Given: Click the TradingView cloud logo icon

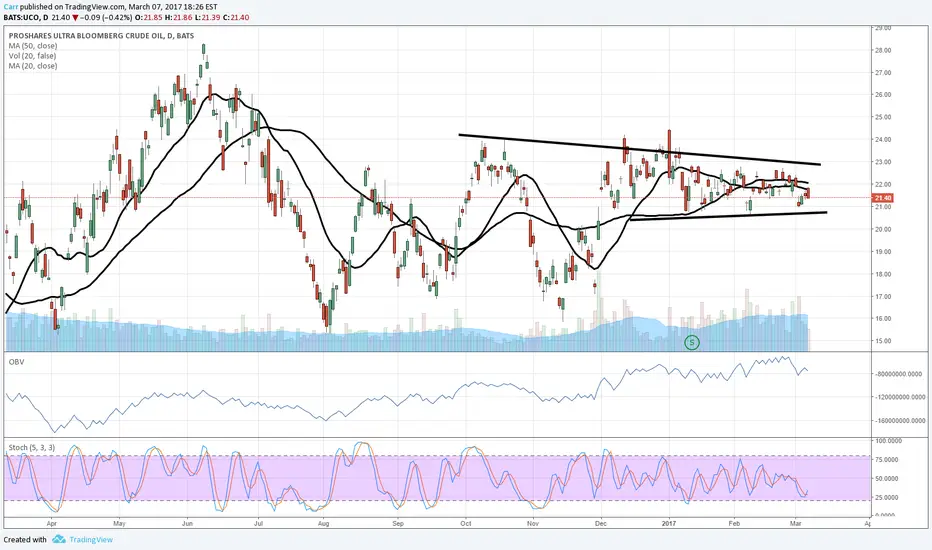Looking at the screenshot, I should tap(58, 539).
